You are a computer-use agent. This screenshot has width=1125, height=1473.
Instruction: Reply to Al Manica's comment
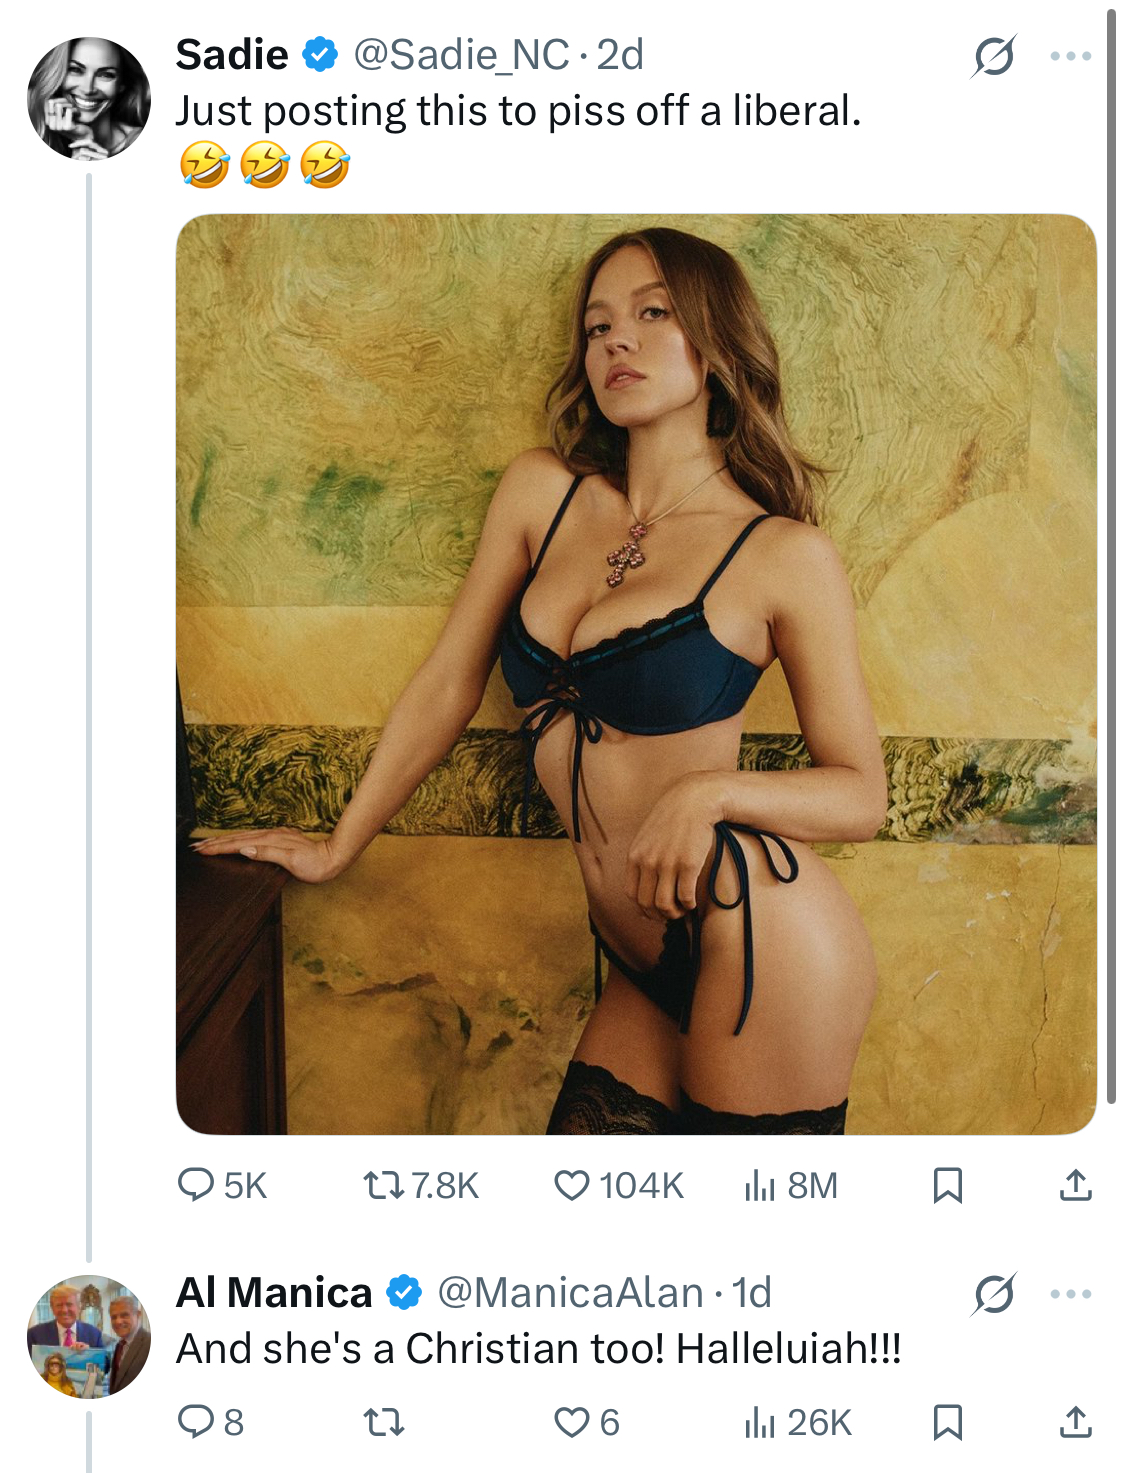click(x=196, y=1421)
